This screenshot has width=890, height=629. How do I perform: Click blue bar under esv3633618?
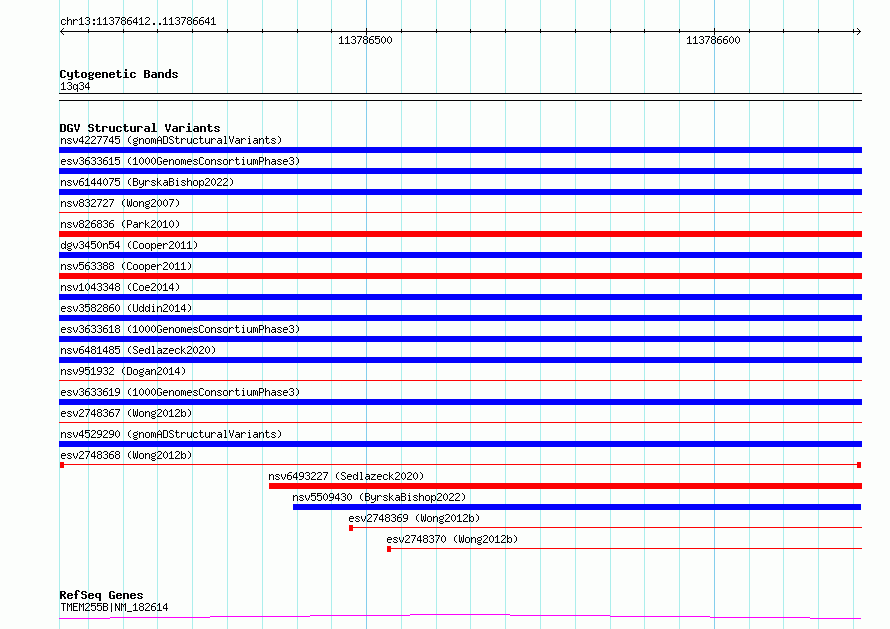[x=460, y=339]
